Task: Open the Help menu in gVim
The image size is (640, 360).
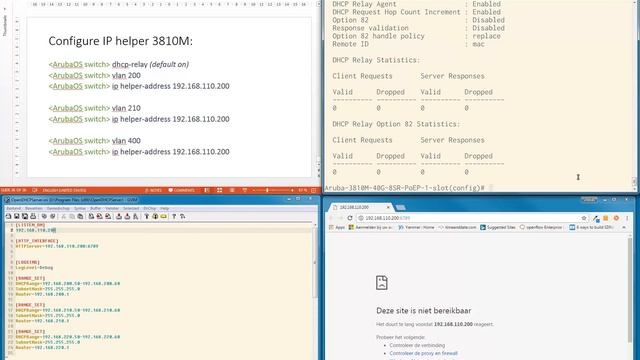Action: pos(164,209)
